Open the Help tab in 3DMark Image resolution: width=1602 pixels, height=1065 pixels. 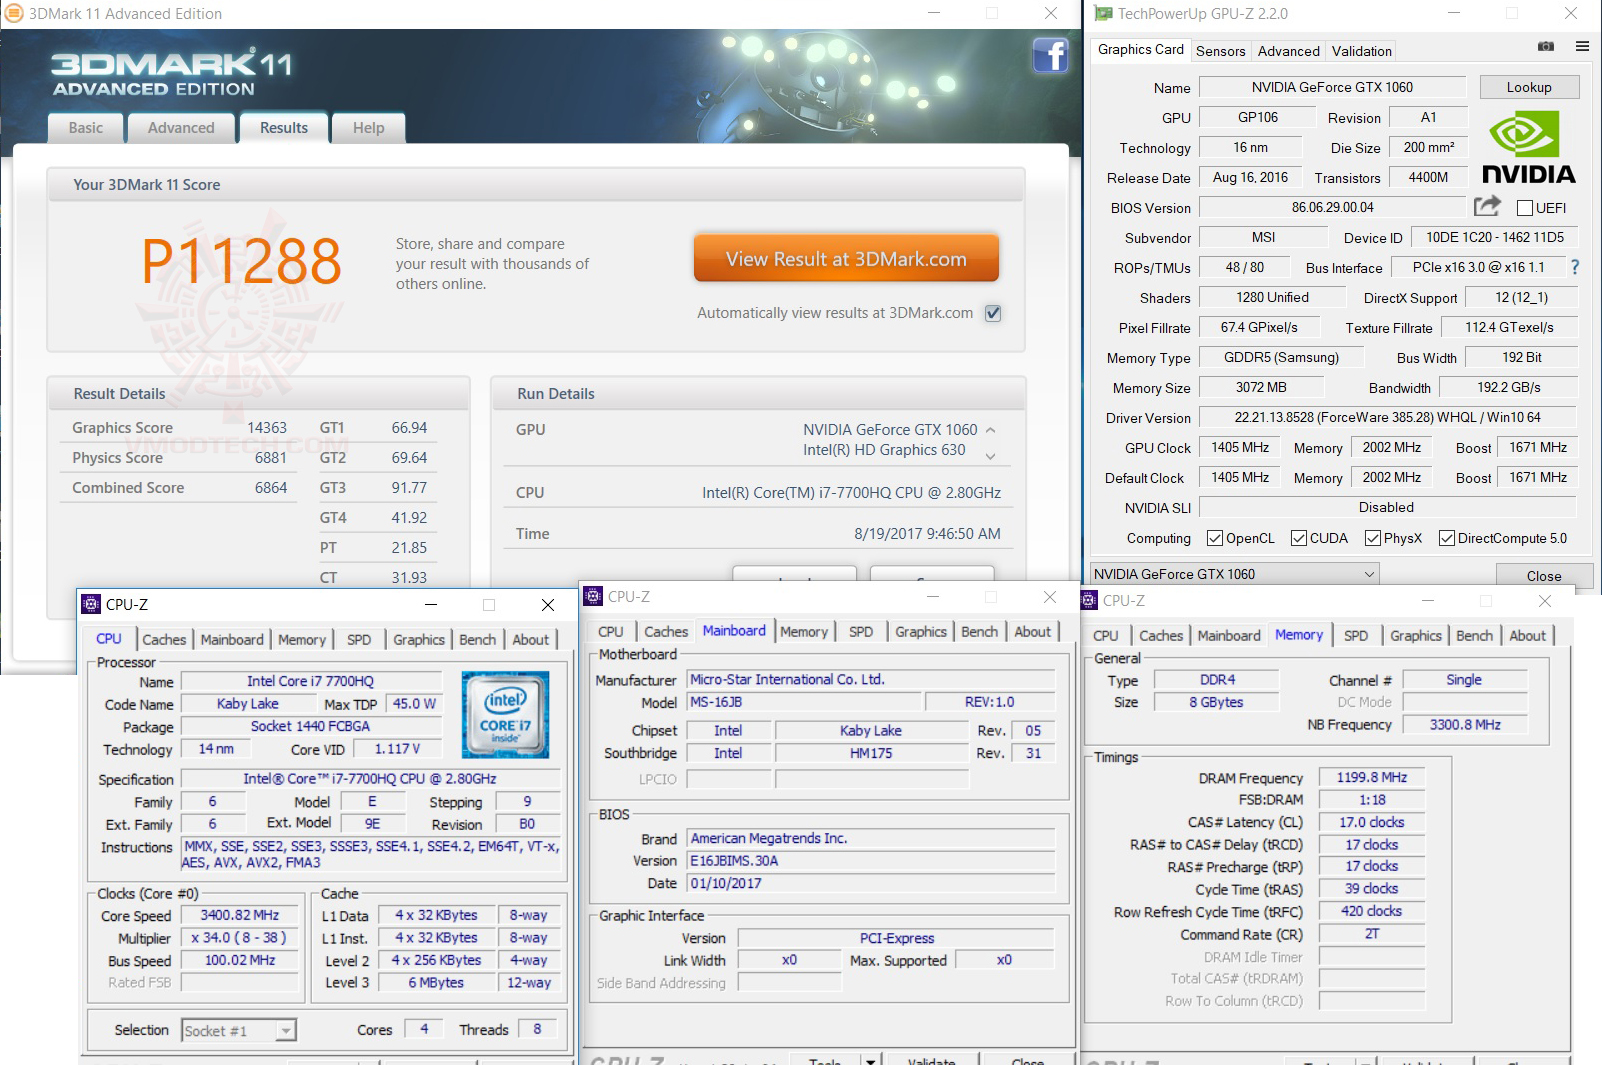[x=368, y=128]
